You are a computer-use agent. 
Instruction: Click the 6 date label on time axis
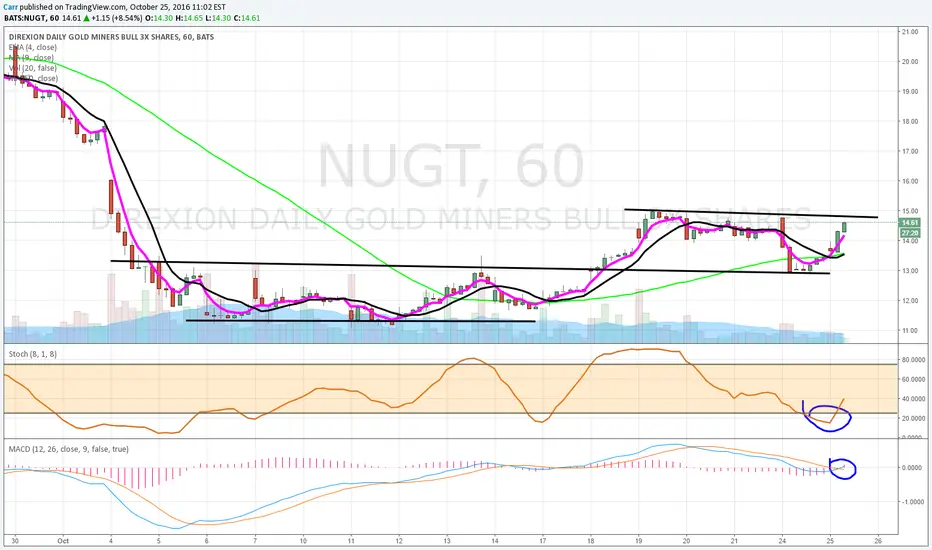click(207, 541)
